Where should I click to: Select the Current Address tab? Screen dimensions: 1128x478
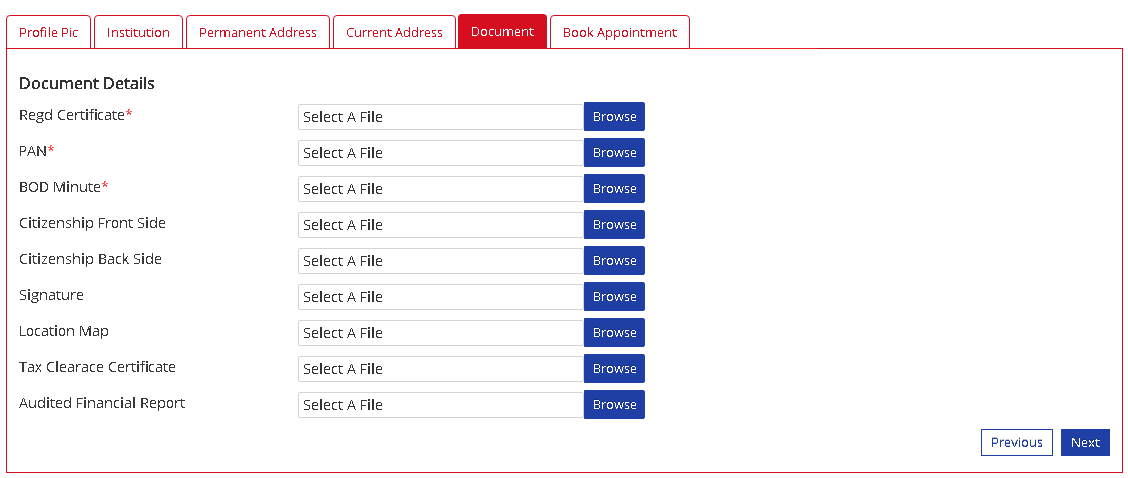(394, 32)
